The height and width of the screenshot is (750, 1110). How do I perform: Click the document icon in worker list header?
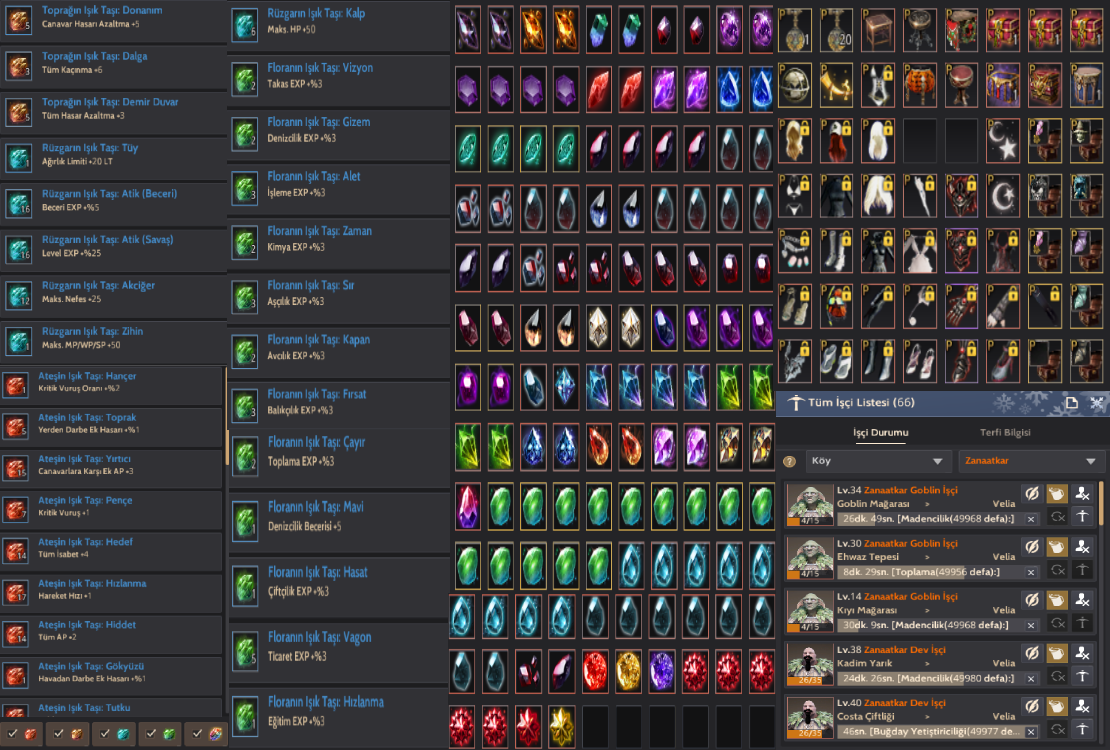(1071, 403)
